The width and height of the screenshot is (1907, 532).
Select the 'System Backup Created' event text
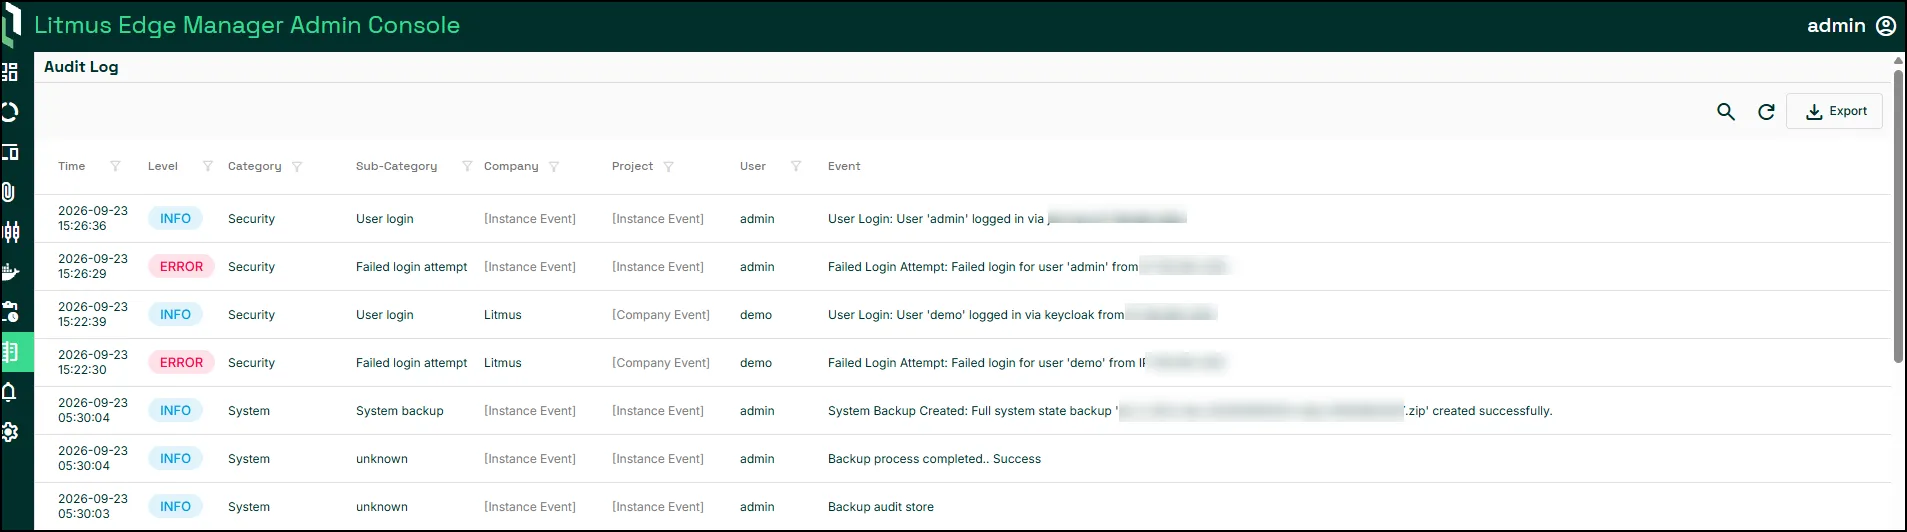click(1190, 411)
